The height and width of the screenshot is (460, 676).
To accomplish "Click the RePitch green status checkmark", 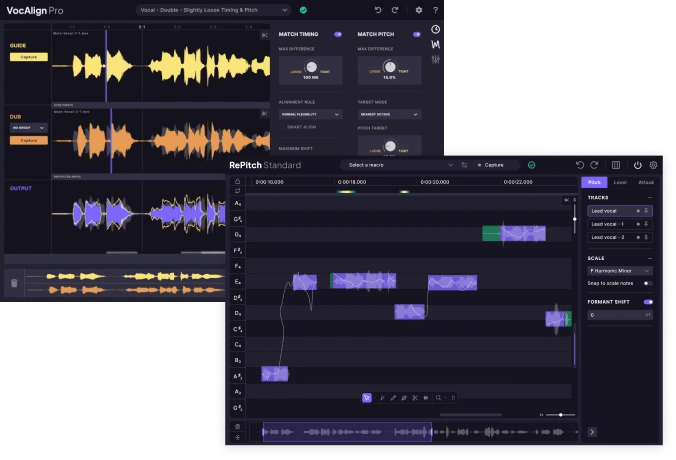I will 531,165.
